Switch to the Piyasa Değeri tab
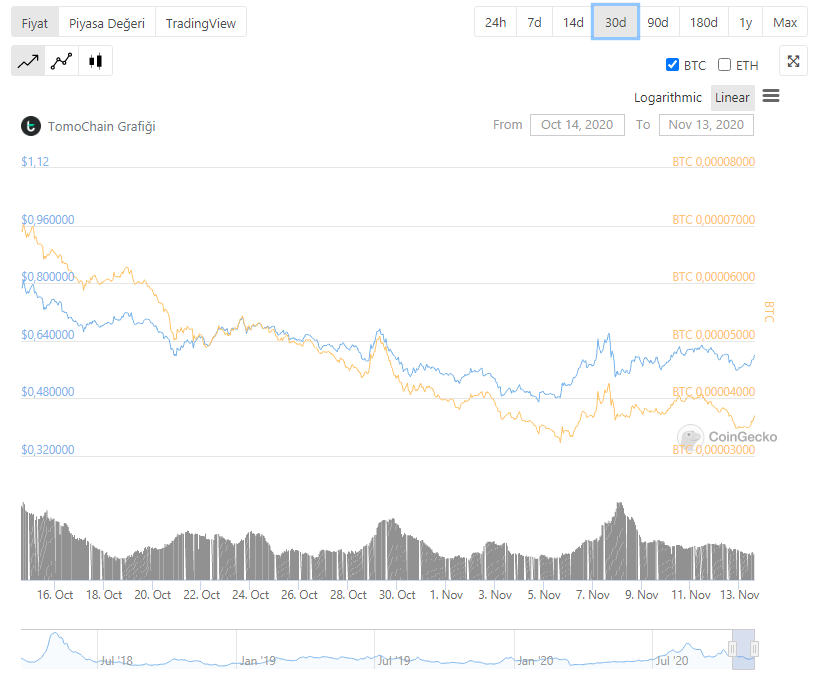820x696 pixels. click(107, 22)
